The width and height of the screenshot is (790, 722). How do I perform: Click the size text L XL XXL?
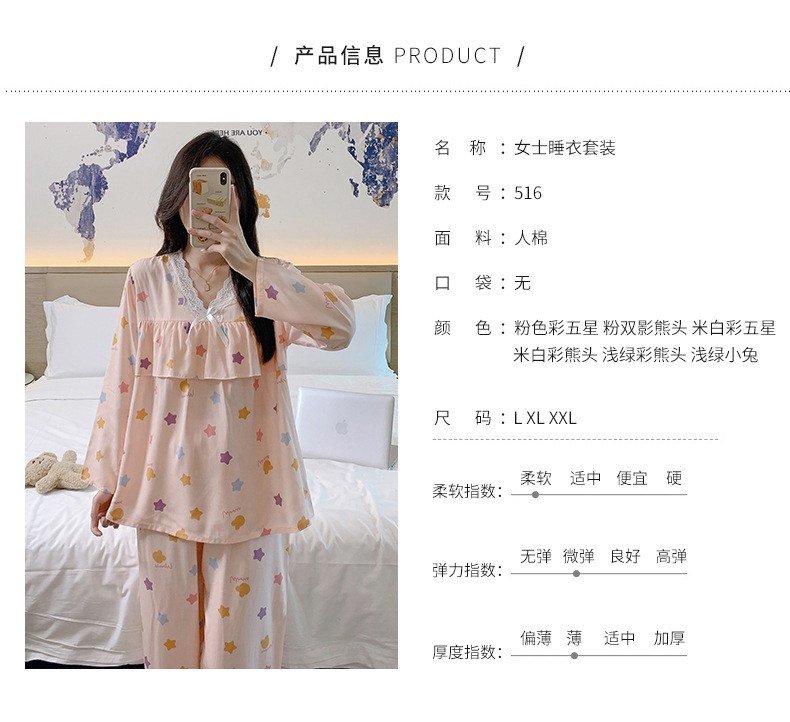[x=545, y=418]
